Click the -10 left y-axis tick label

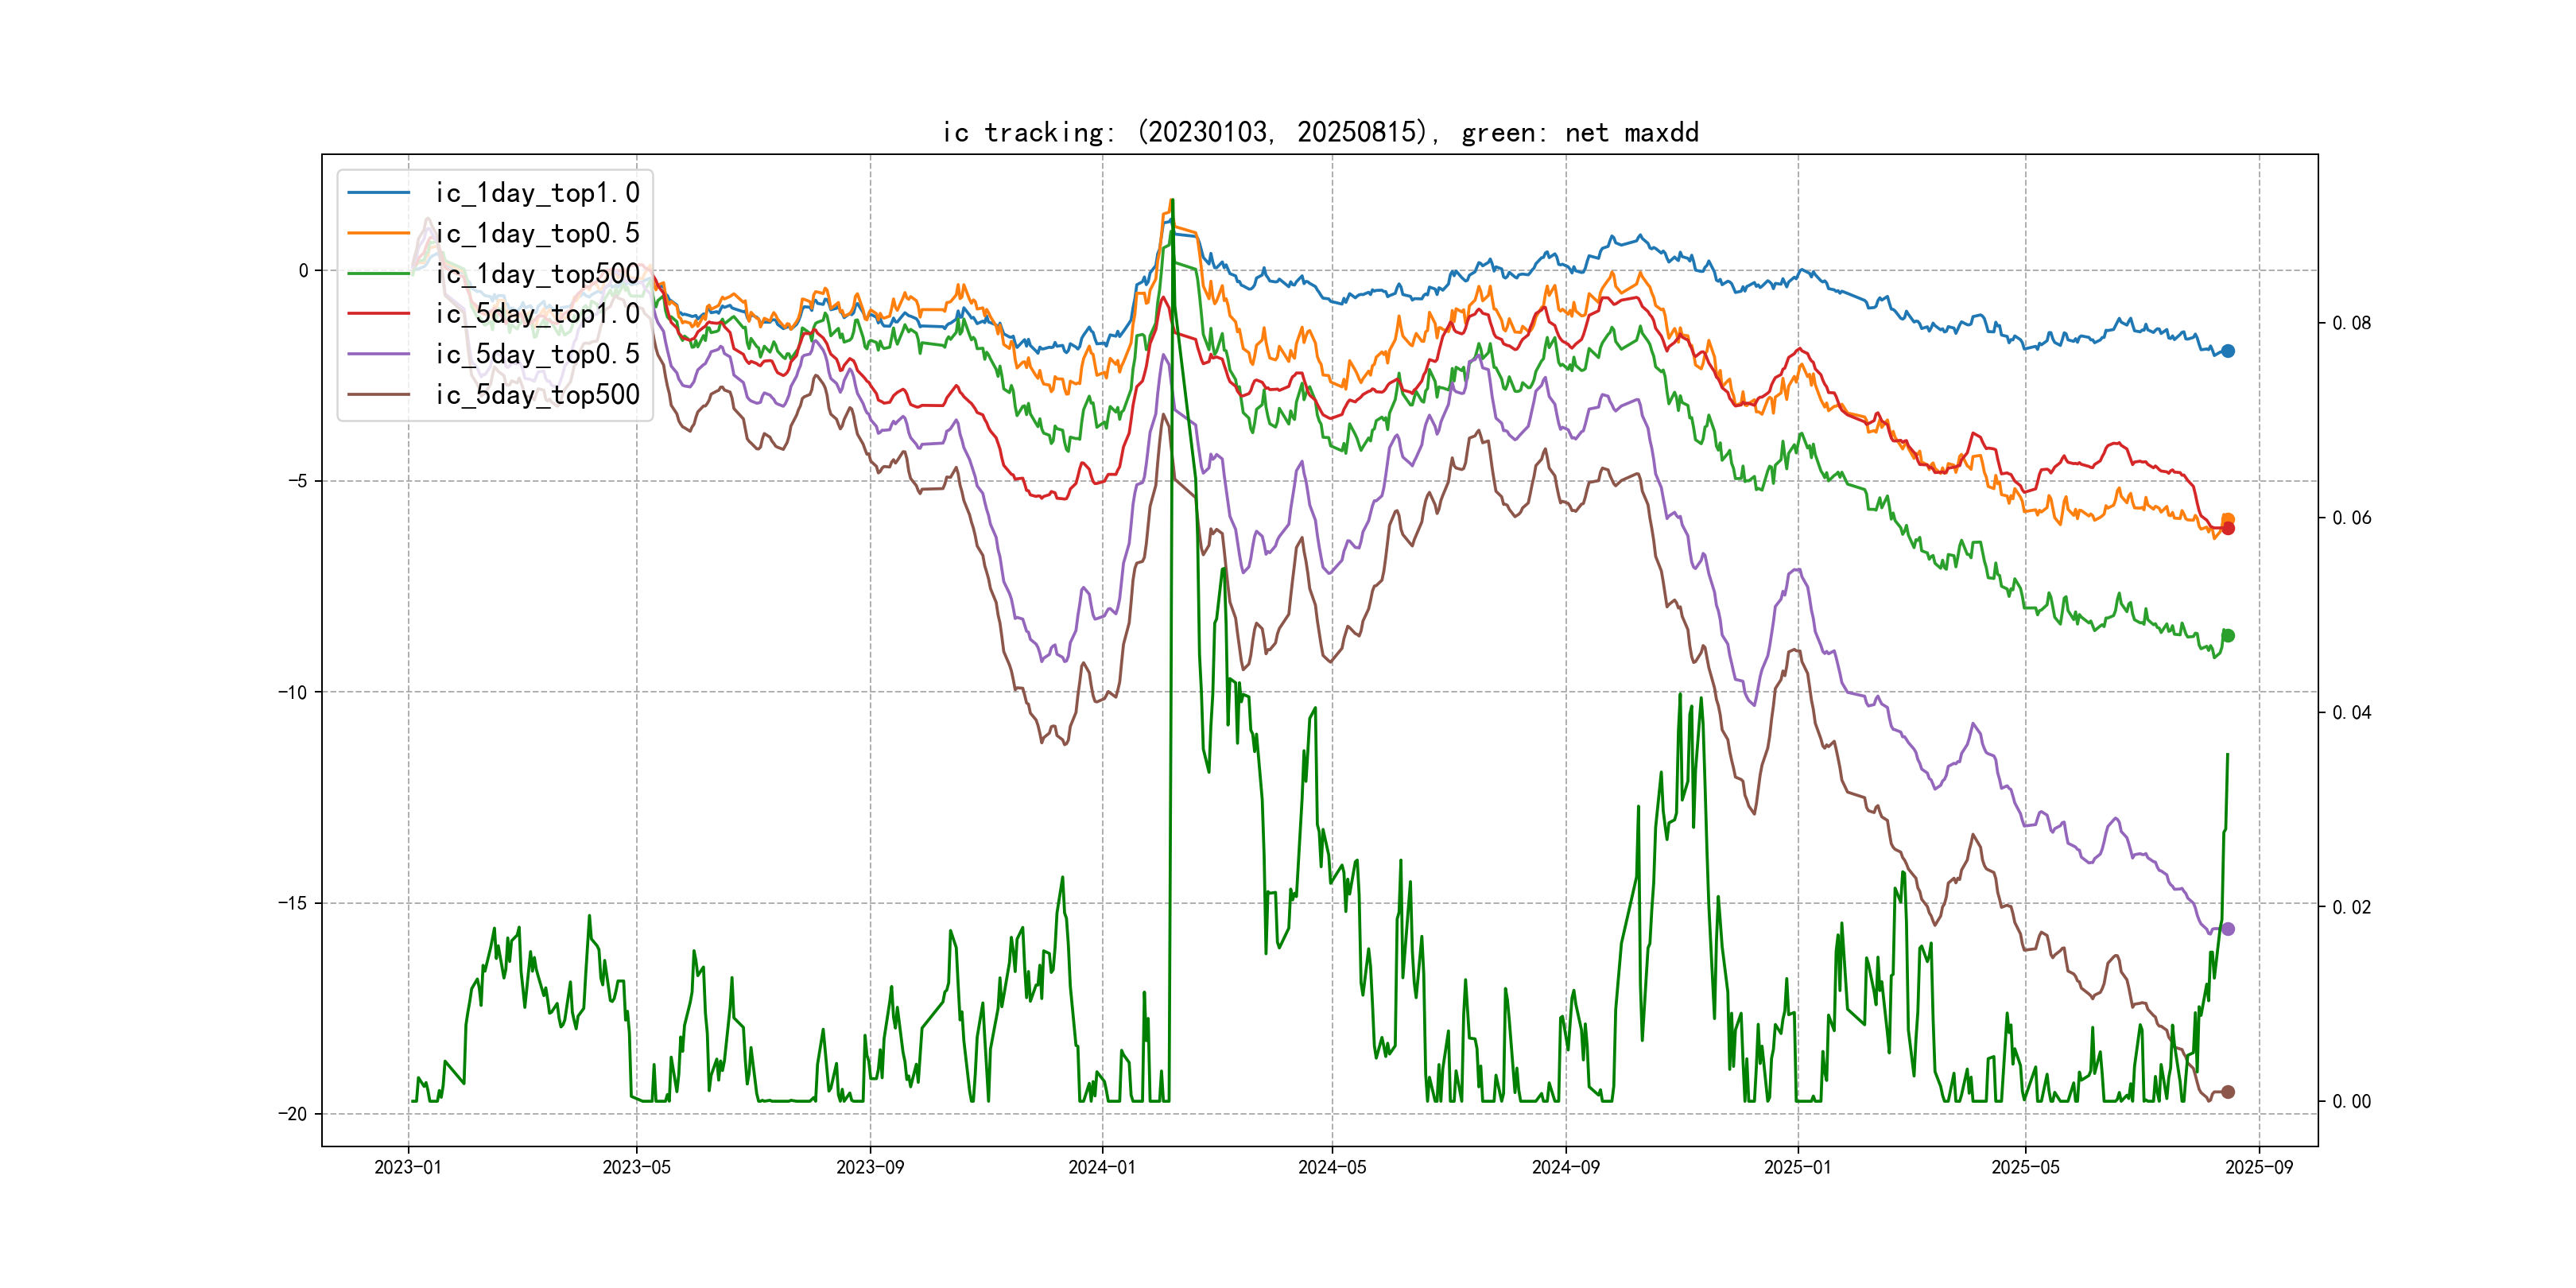click(293, 692)
